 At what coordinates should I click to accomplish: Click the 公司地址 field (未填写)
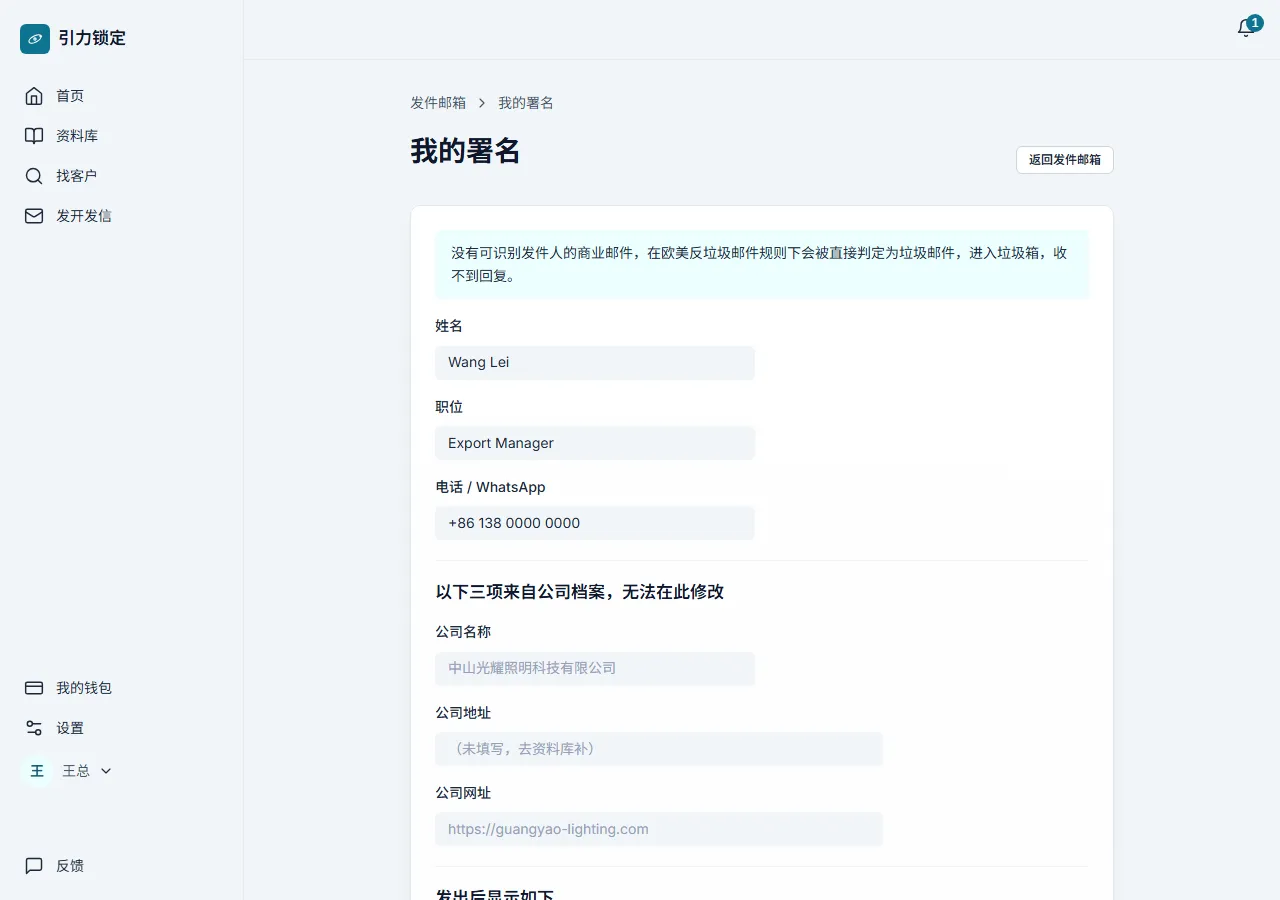click(659, 749)
